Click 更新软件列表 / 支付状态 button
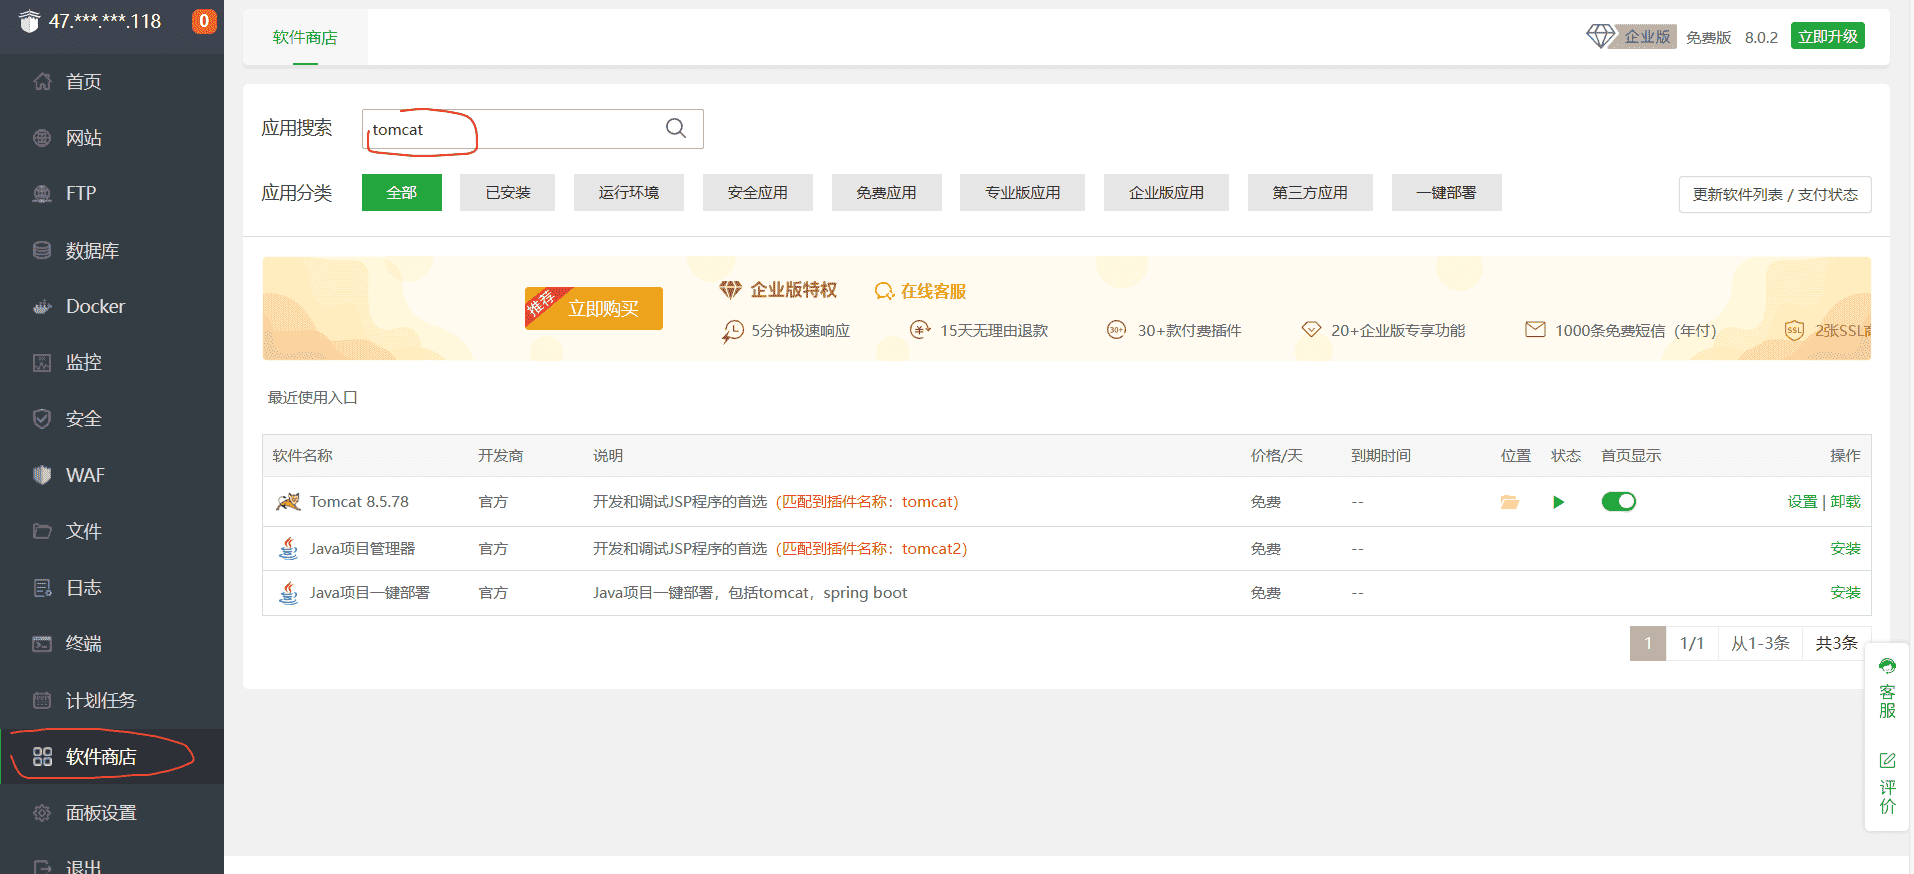 point(1775,195)
